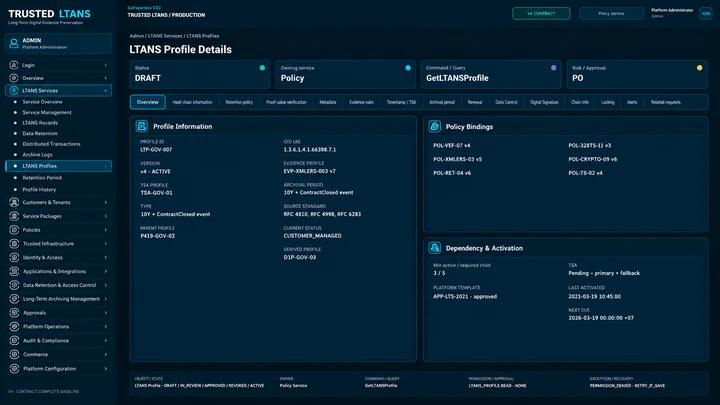
Task: Expand the Policies chevron
Action: pyautogui.click(x=106, y=230)
